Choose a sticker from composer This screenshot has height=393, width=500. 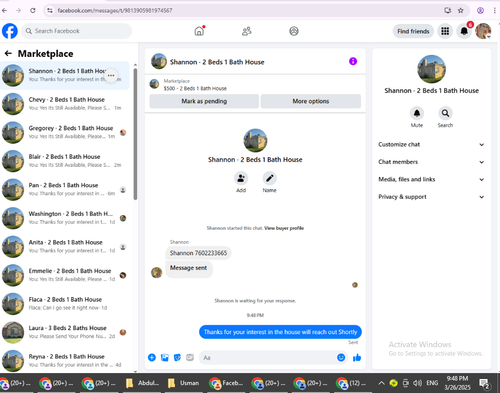pos(177,358)
